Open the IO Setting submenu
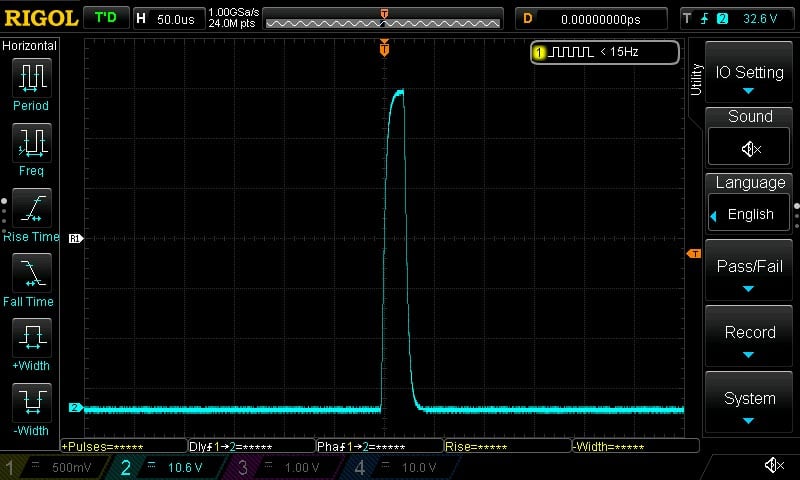This screenshot has height=480, width=800. [748, 72]
